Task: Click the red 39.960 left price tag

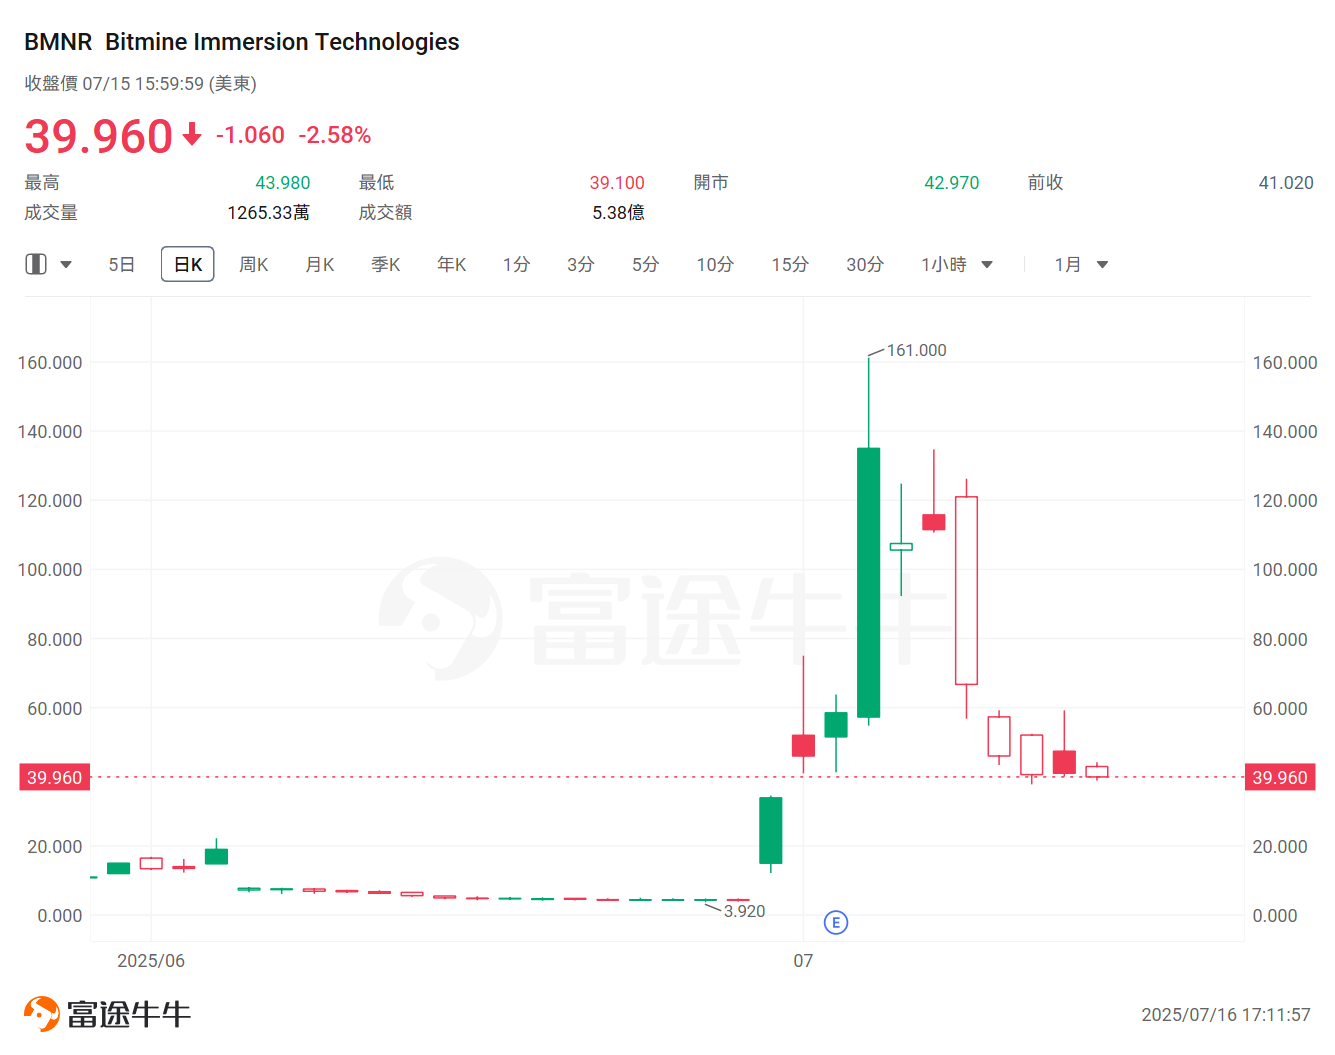Action: click(55, 777)
